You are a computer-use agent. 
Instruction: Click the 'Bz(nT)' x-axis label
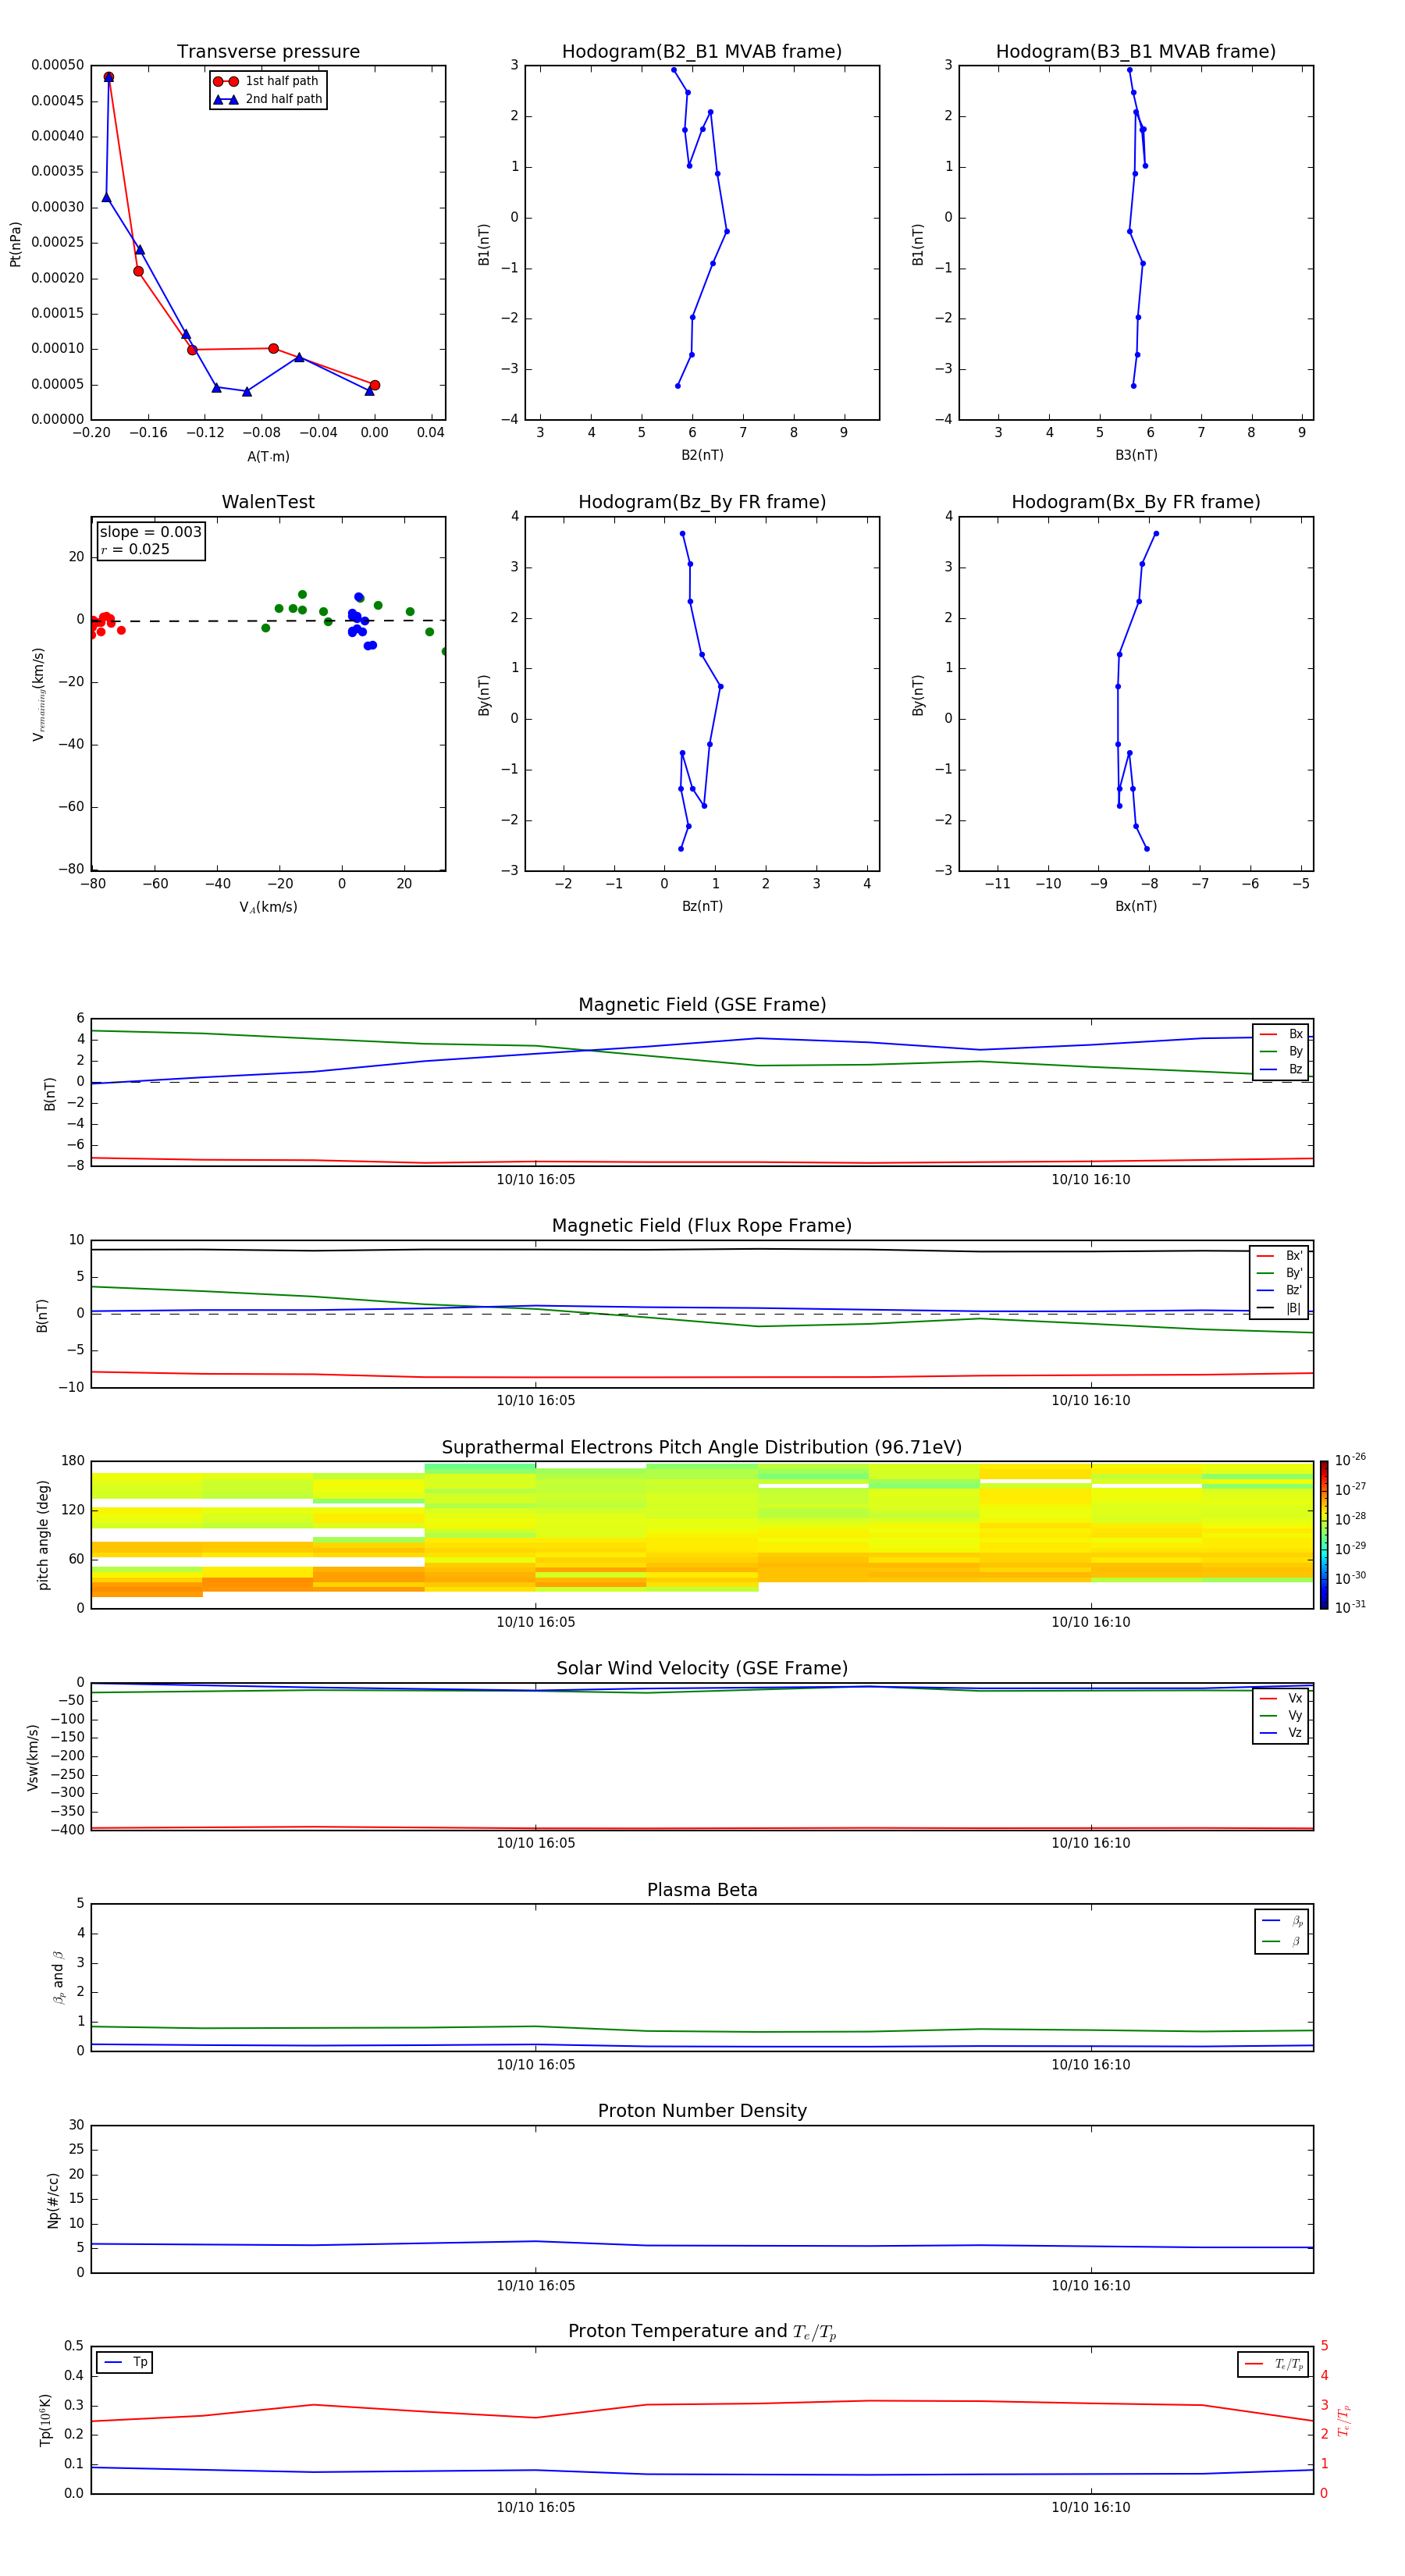702,906
